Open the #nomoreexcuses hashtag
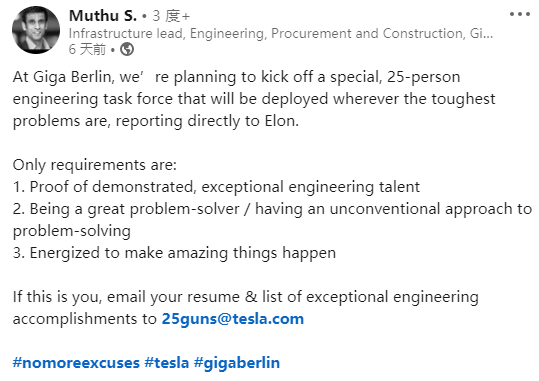Viewport: 539px width, 381px height. tap(76, 363)
